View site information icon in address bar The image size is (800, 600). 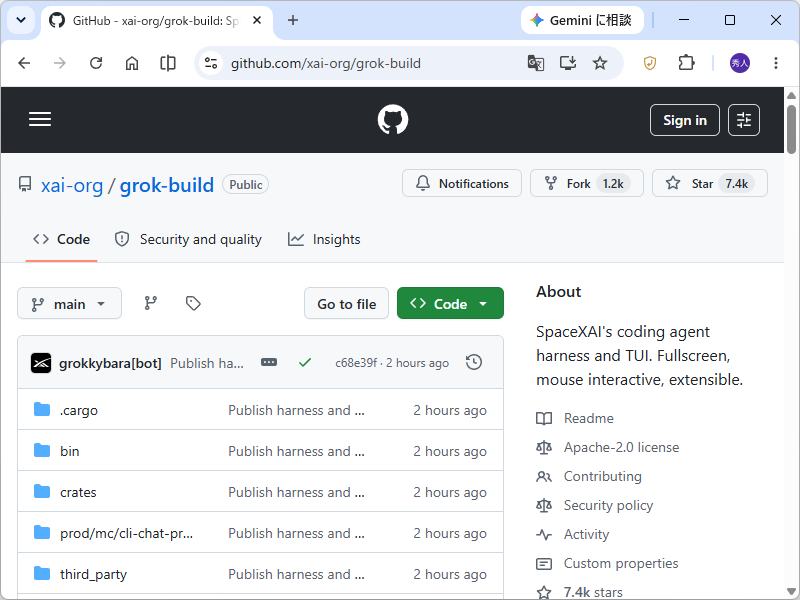pyautogui.click(x=211, y=63)
